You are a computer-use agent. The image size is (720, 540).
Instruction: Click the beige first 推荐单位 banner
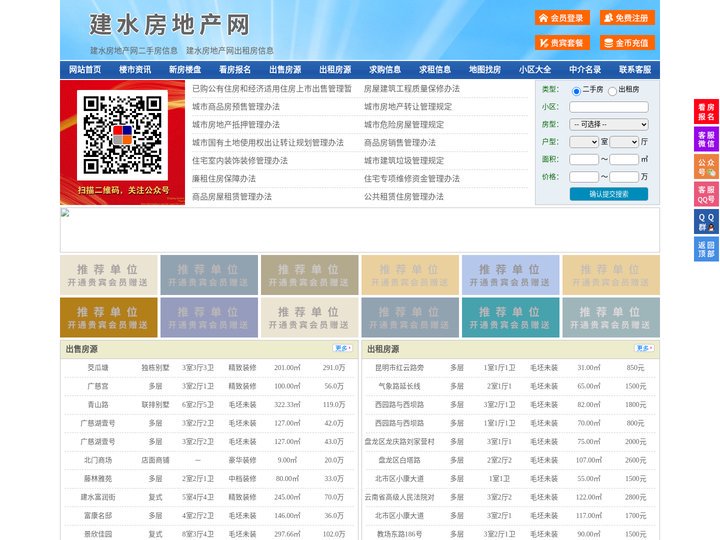[109, 275]
